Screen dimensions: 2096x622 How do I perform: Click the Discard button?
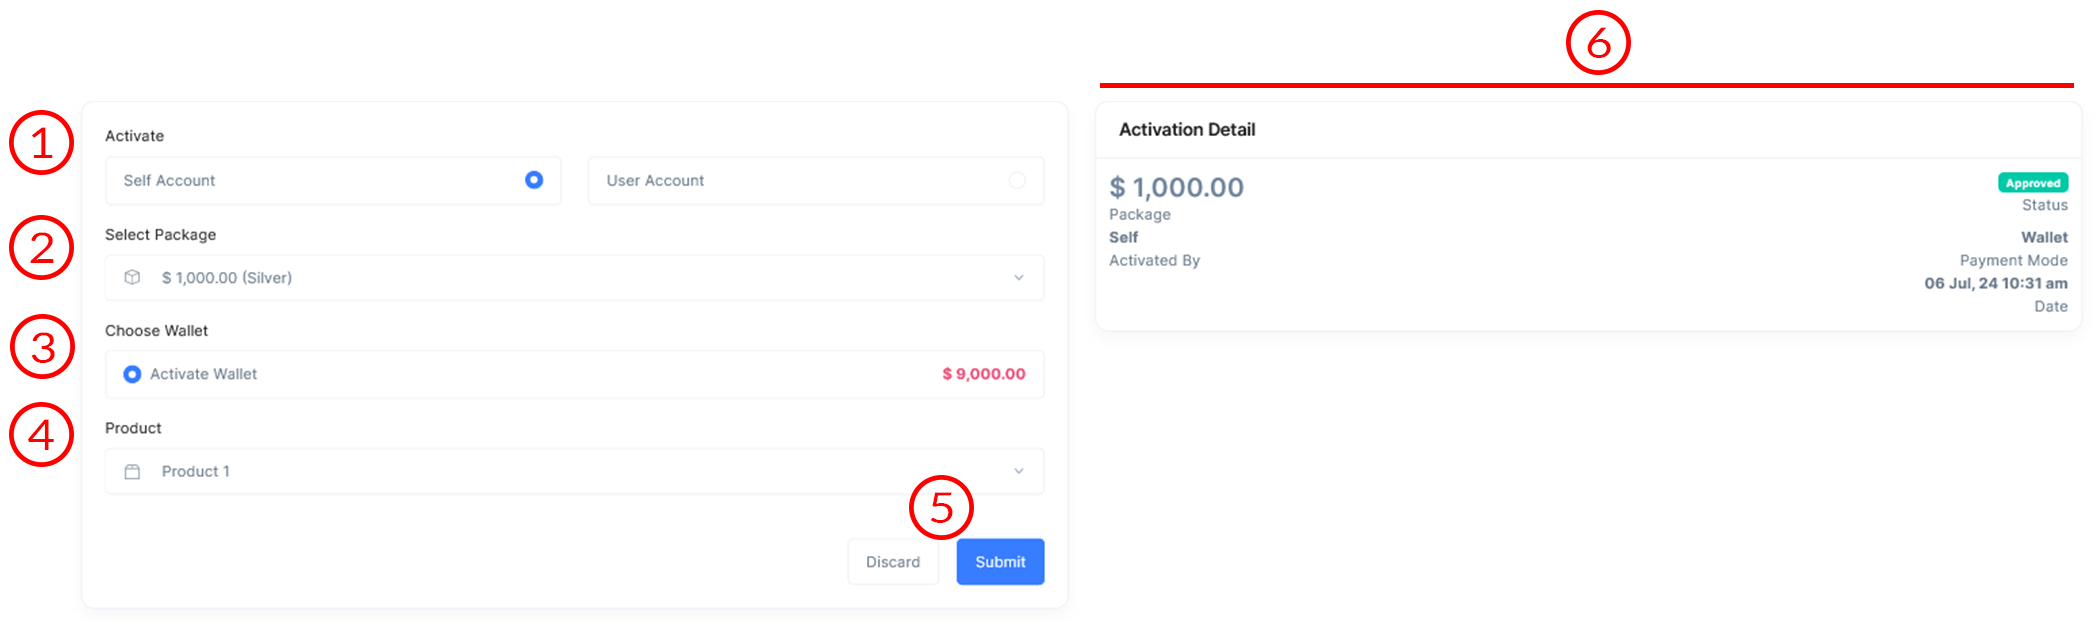(892, 562)
